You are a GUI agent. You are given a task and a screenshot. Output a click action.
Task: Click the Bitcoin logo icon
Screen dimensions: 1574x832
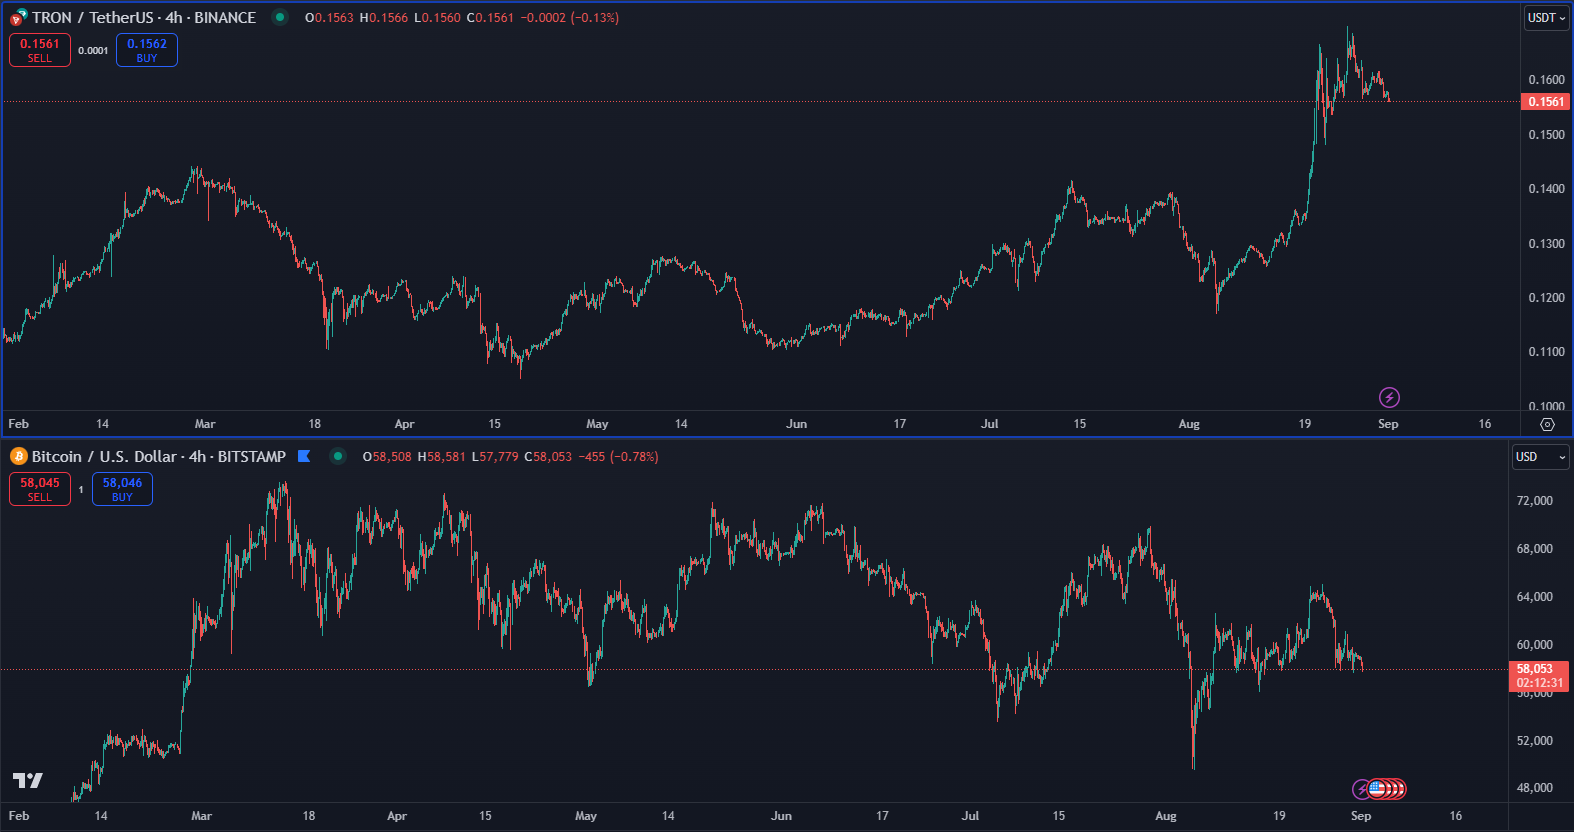[18, 456]
